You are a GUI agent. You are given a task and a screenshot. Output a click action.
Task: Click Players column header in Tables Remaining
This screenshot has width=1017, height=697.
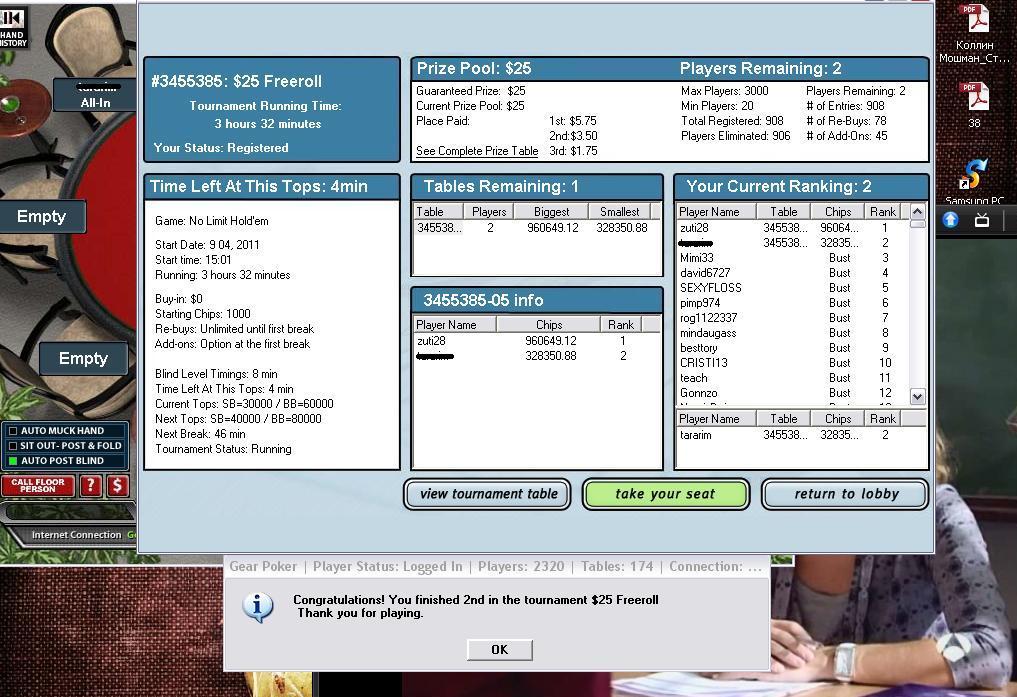[x=489, y=211]
